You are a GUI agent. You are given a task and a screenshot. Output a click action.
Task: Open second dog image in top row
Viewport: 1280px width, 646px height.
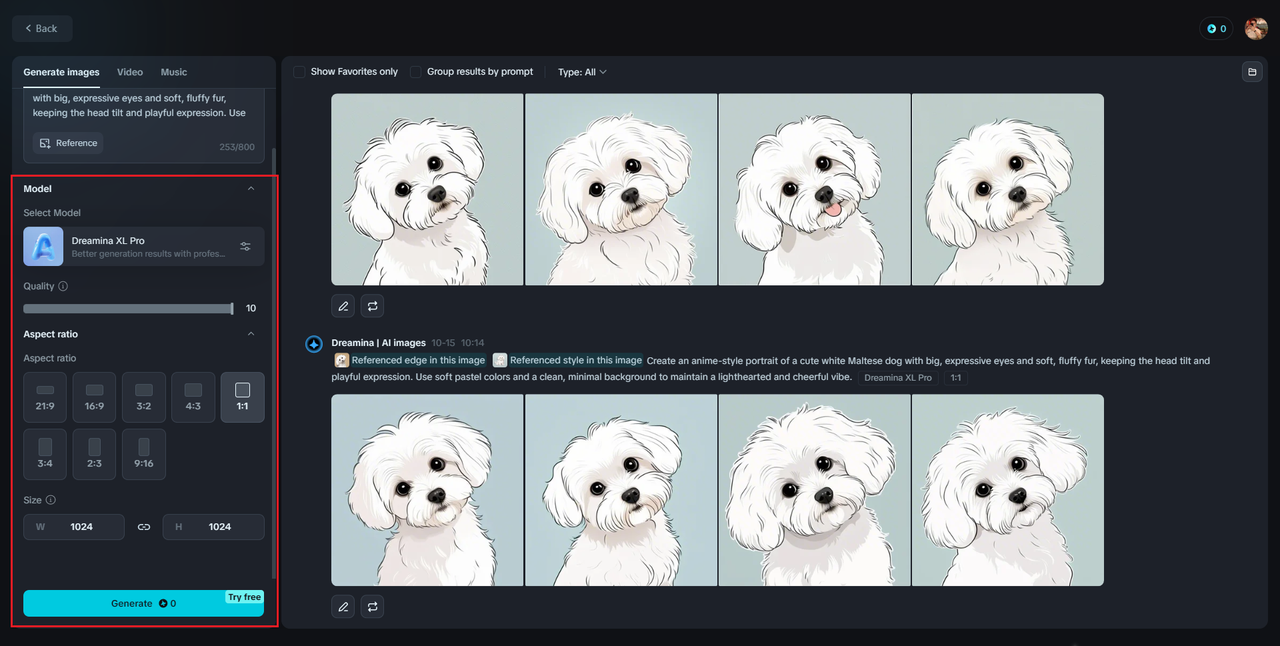pos(621,190)
